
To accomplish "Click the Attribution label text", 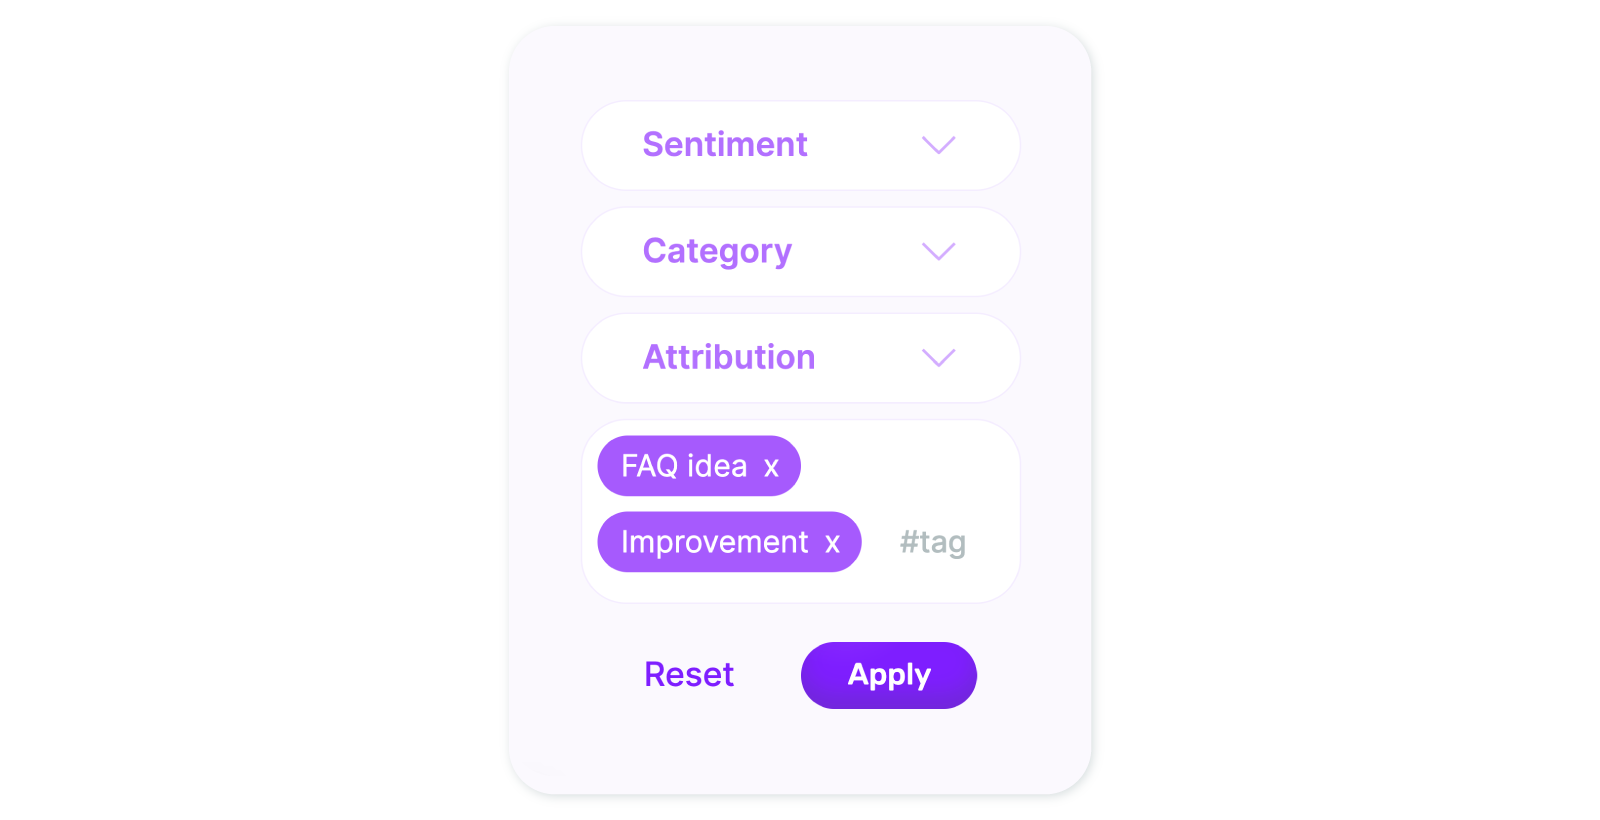I will click(729, 357).
